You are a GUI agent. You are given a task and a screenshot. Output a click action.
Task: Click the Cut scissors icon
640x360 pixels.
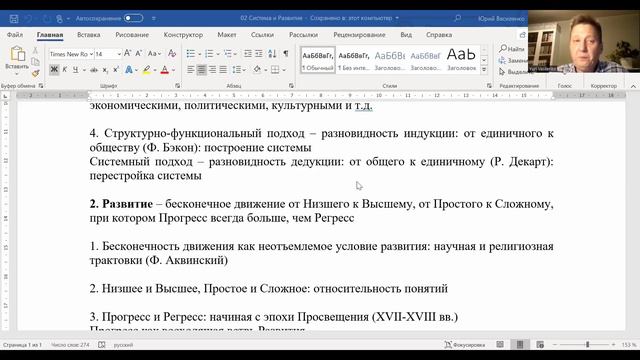coord(36,50)
